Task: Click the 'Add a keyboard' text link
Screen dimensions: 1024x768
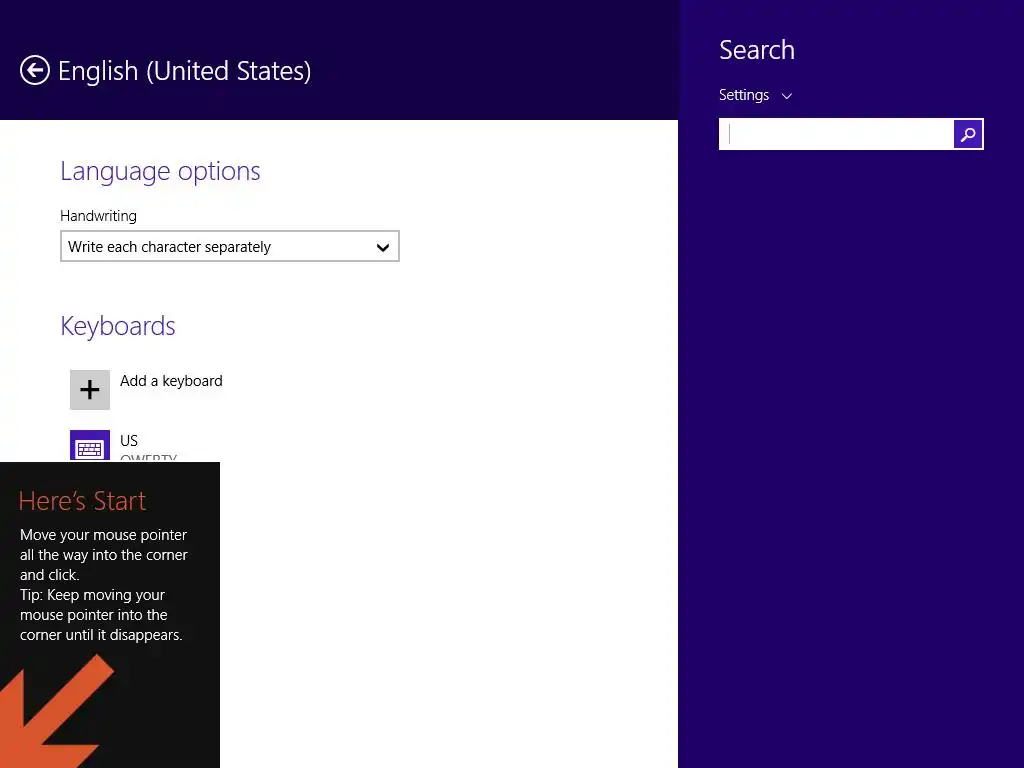Action: 171,381
